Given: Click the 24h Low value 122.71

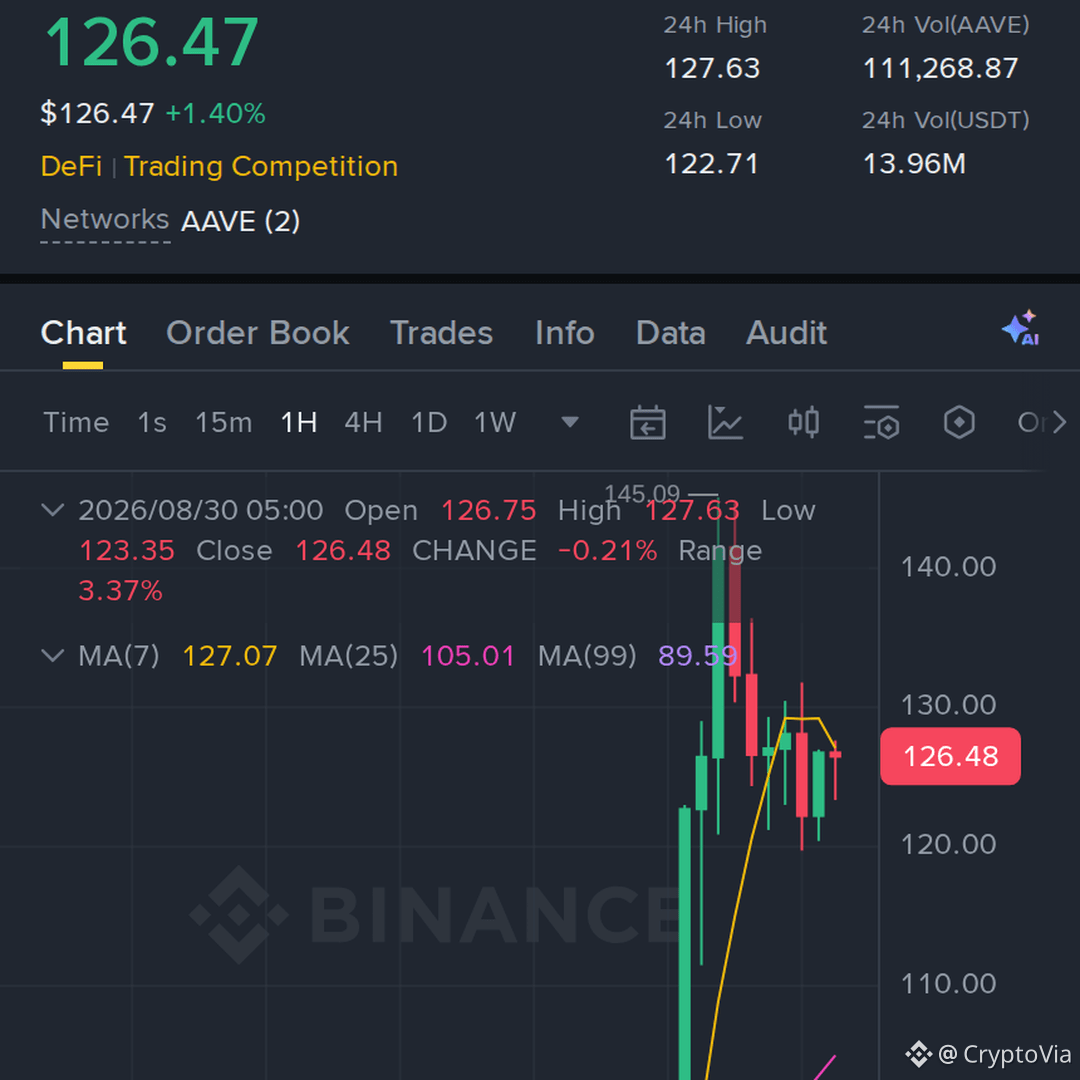Looking at the screenshot, I should coord(712,164).
